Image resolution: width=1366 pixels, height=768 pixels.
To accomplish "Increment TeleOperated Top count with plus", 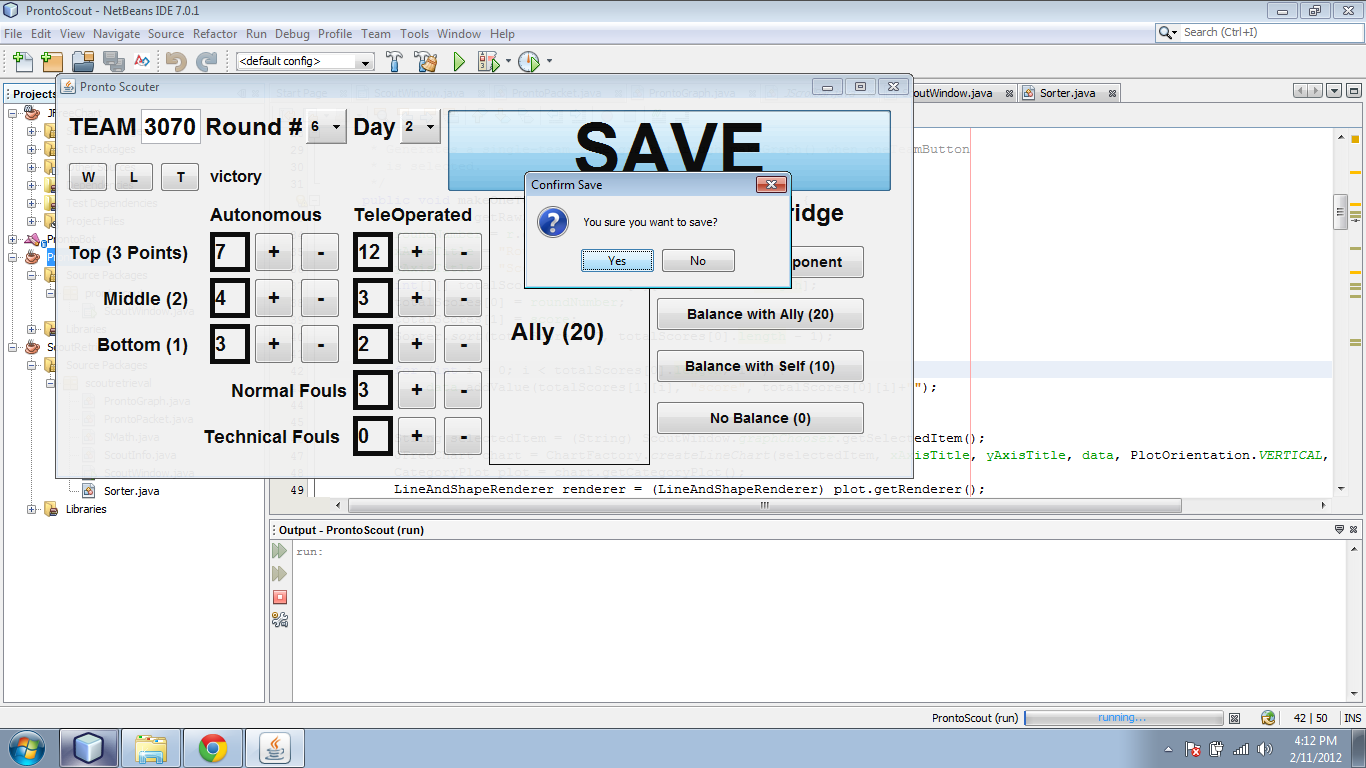I will tap(417, 253).
